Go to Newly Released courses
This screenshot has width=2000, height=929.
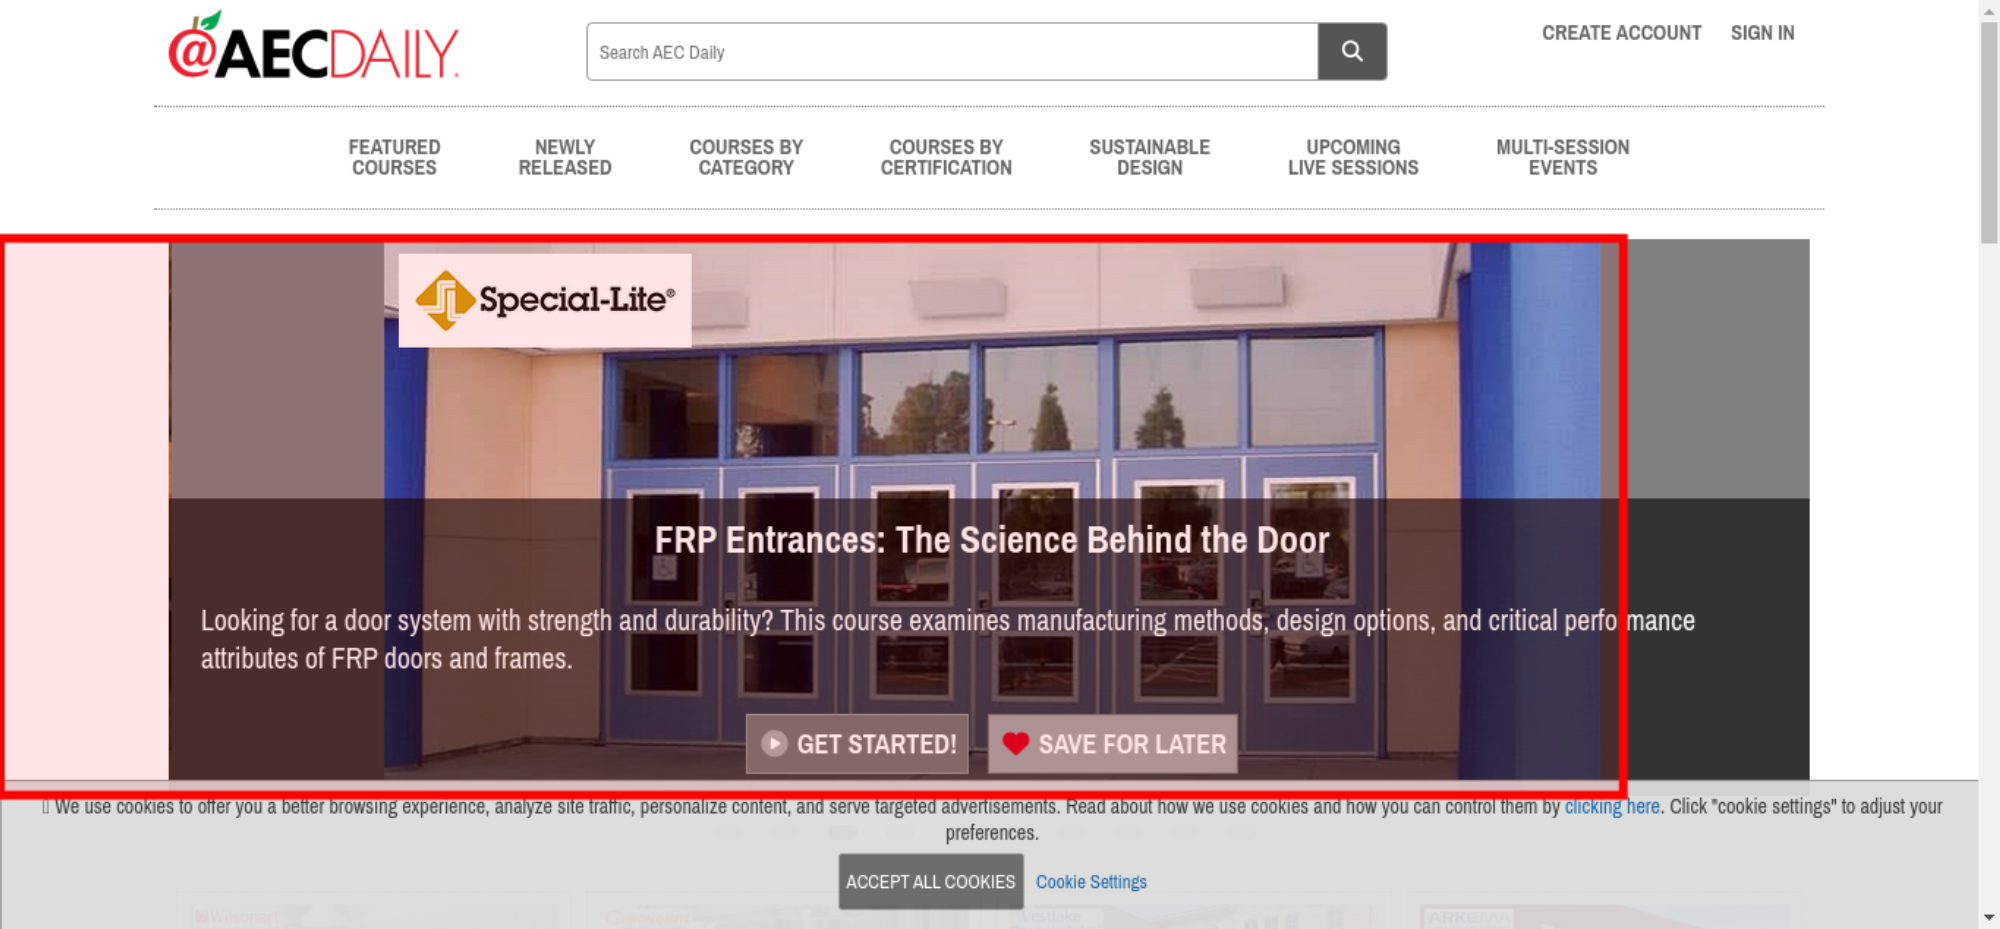pyautogui.click(x=564, y=158)
